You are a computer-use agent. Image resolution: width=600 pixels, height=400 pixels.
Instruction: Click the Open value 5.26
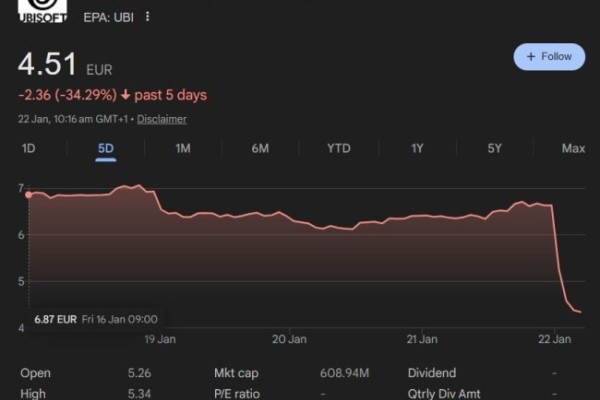(x=139, y=373)
